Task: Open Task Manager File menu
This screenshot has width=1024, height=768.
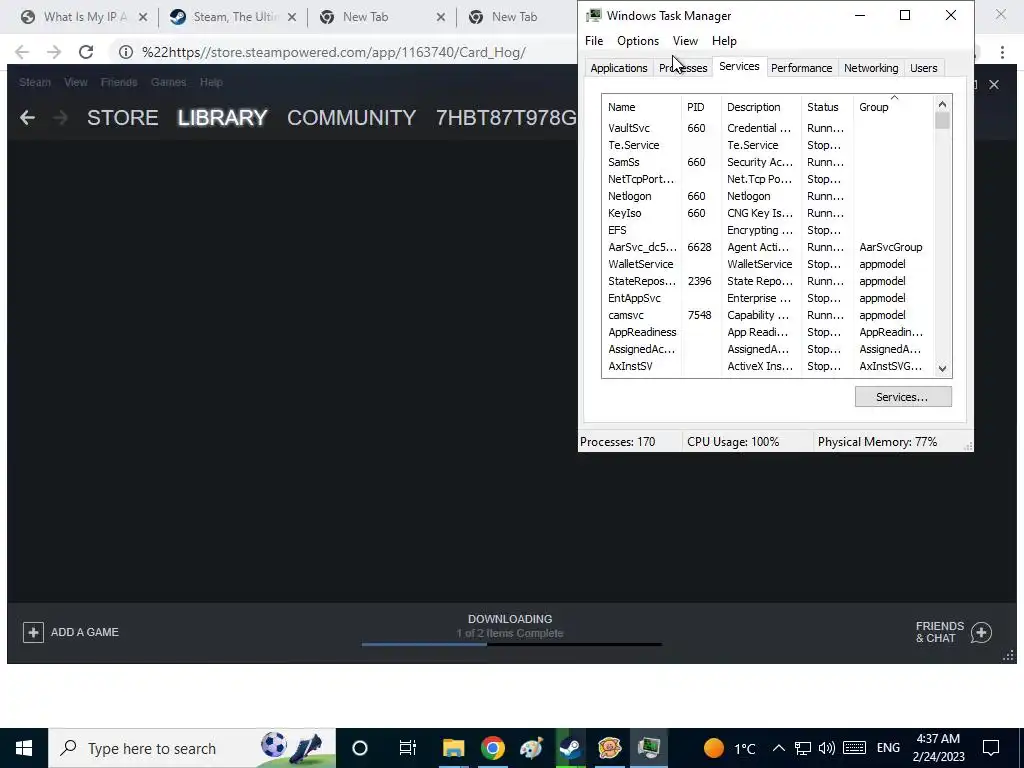Action: 594,40
